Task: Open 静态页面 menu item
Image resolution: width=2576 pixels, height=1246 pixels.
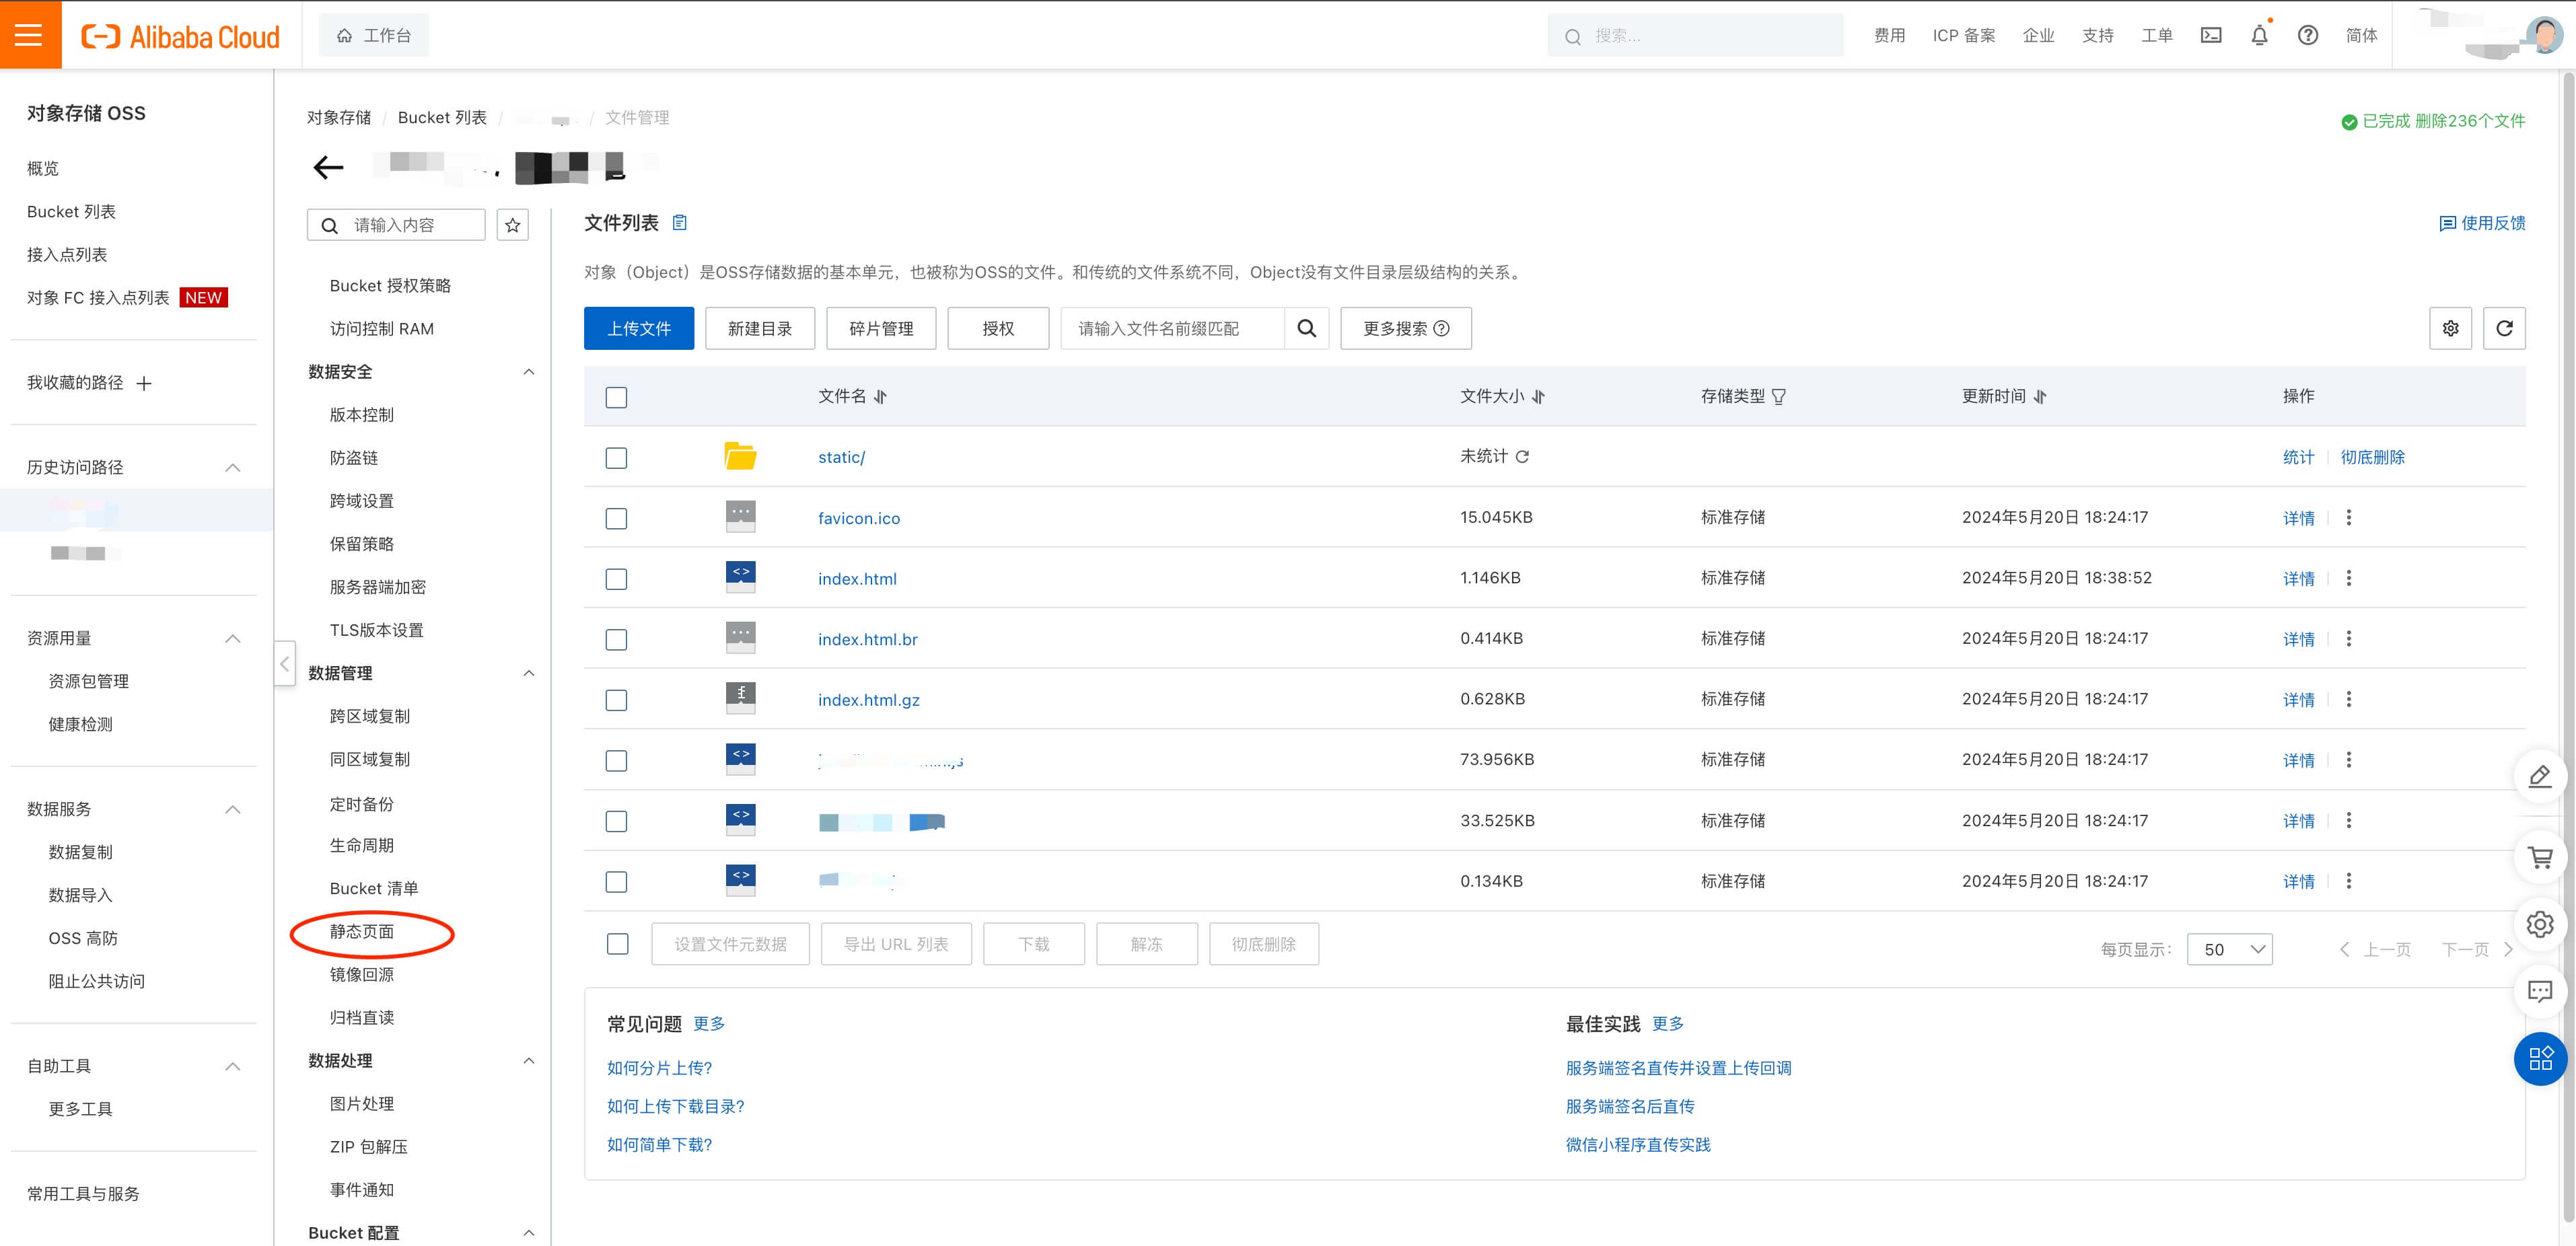Action: pos(362,931)
